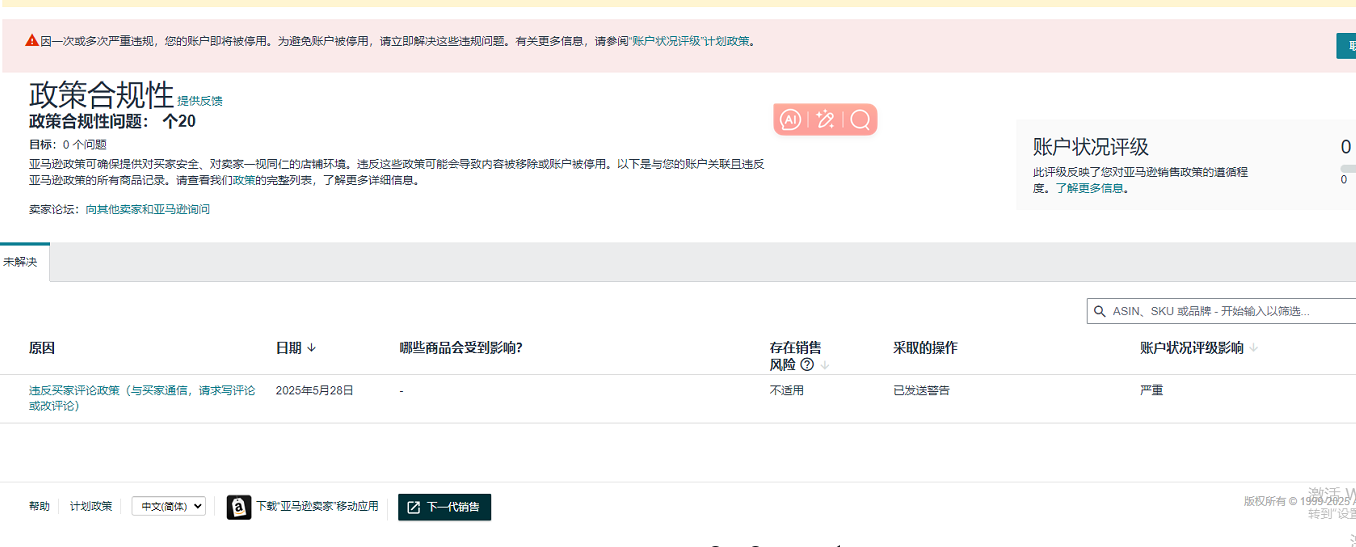The height and width of the screenshot is (547, 1356).
Task: Click the 账户状况评级 panel heading
Action: (x=1091, y=147)
